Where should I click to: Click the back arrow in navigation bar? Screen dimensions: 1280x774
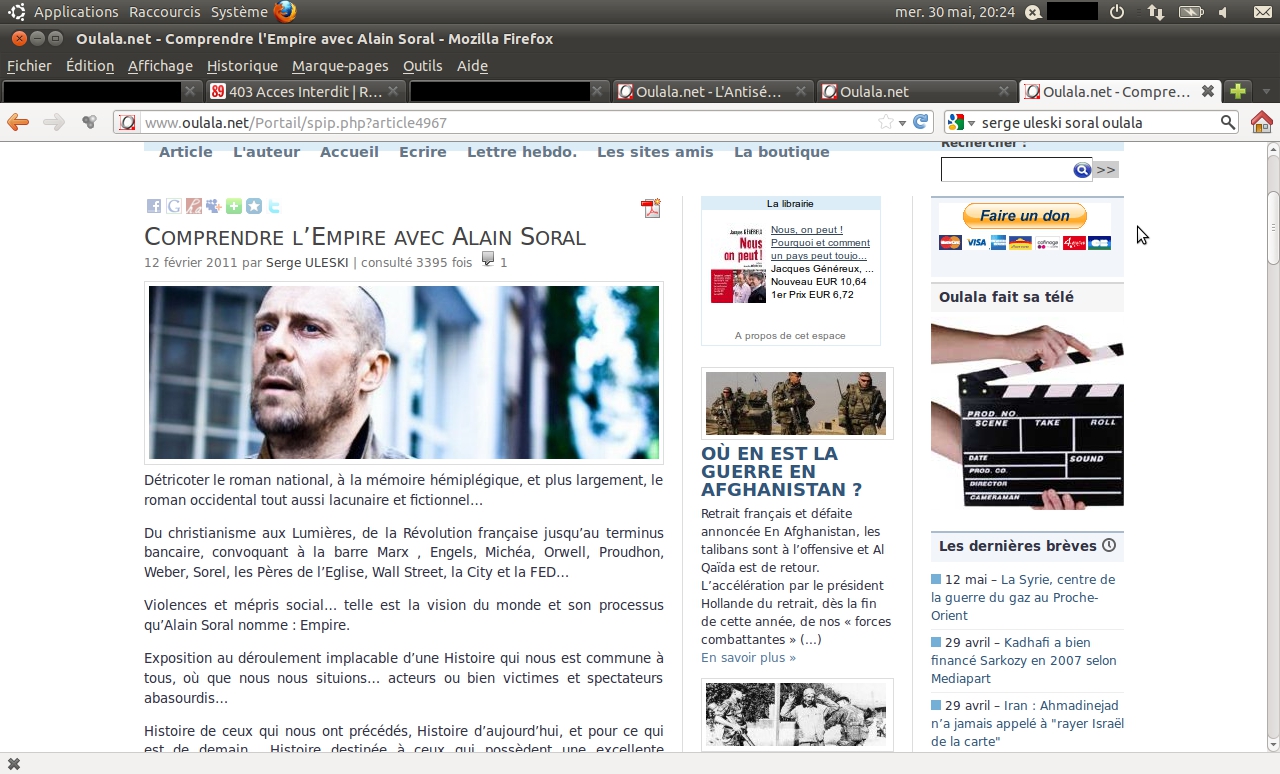(18, 122)
